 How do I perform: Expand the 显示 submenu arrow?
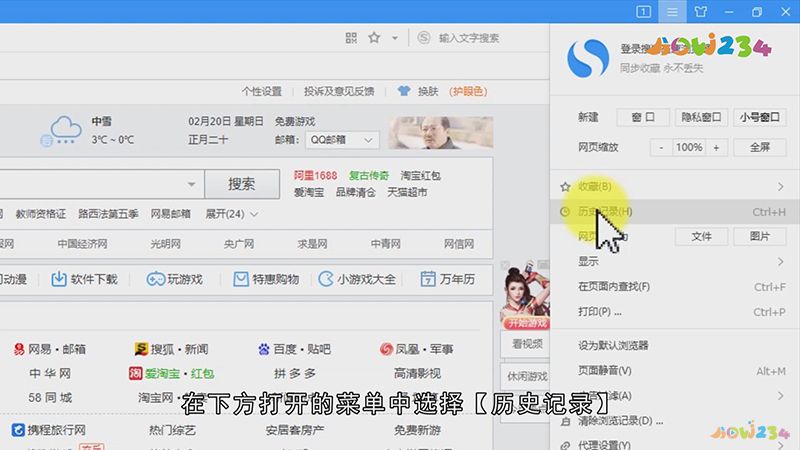click(781, 262)
